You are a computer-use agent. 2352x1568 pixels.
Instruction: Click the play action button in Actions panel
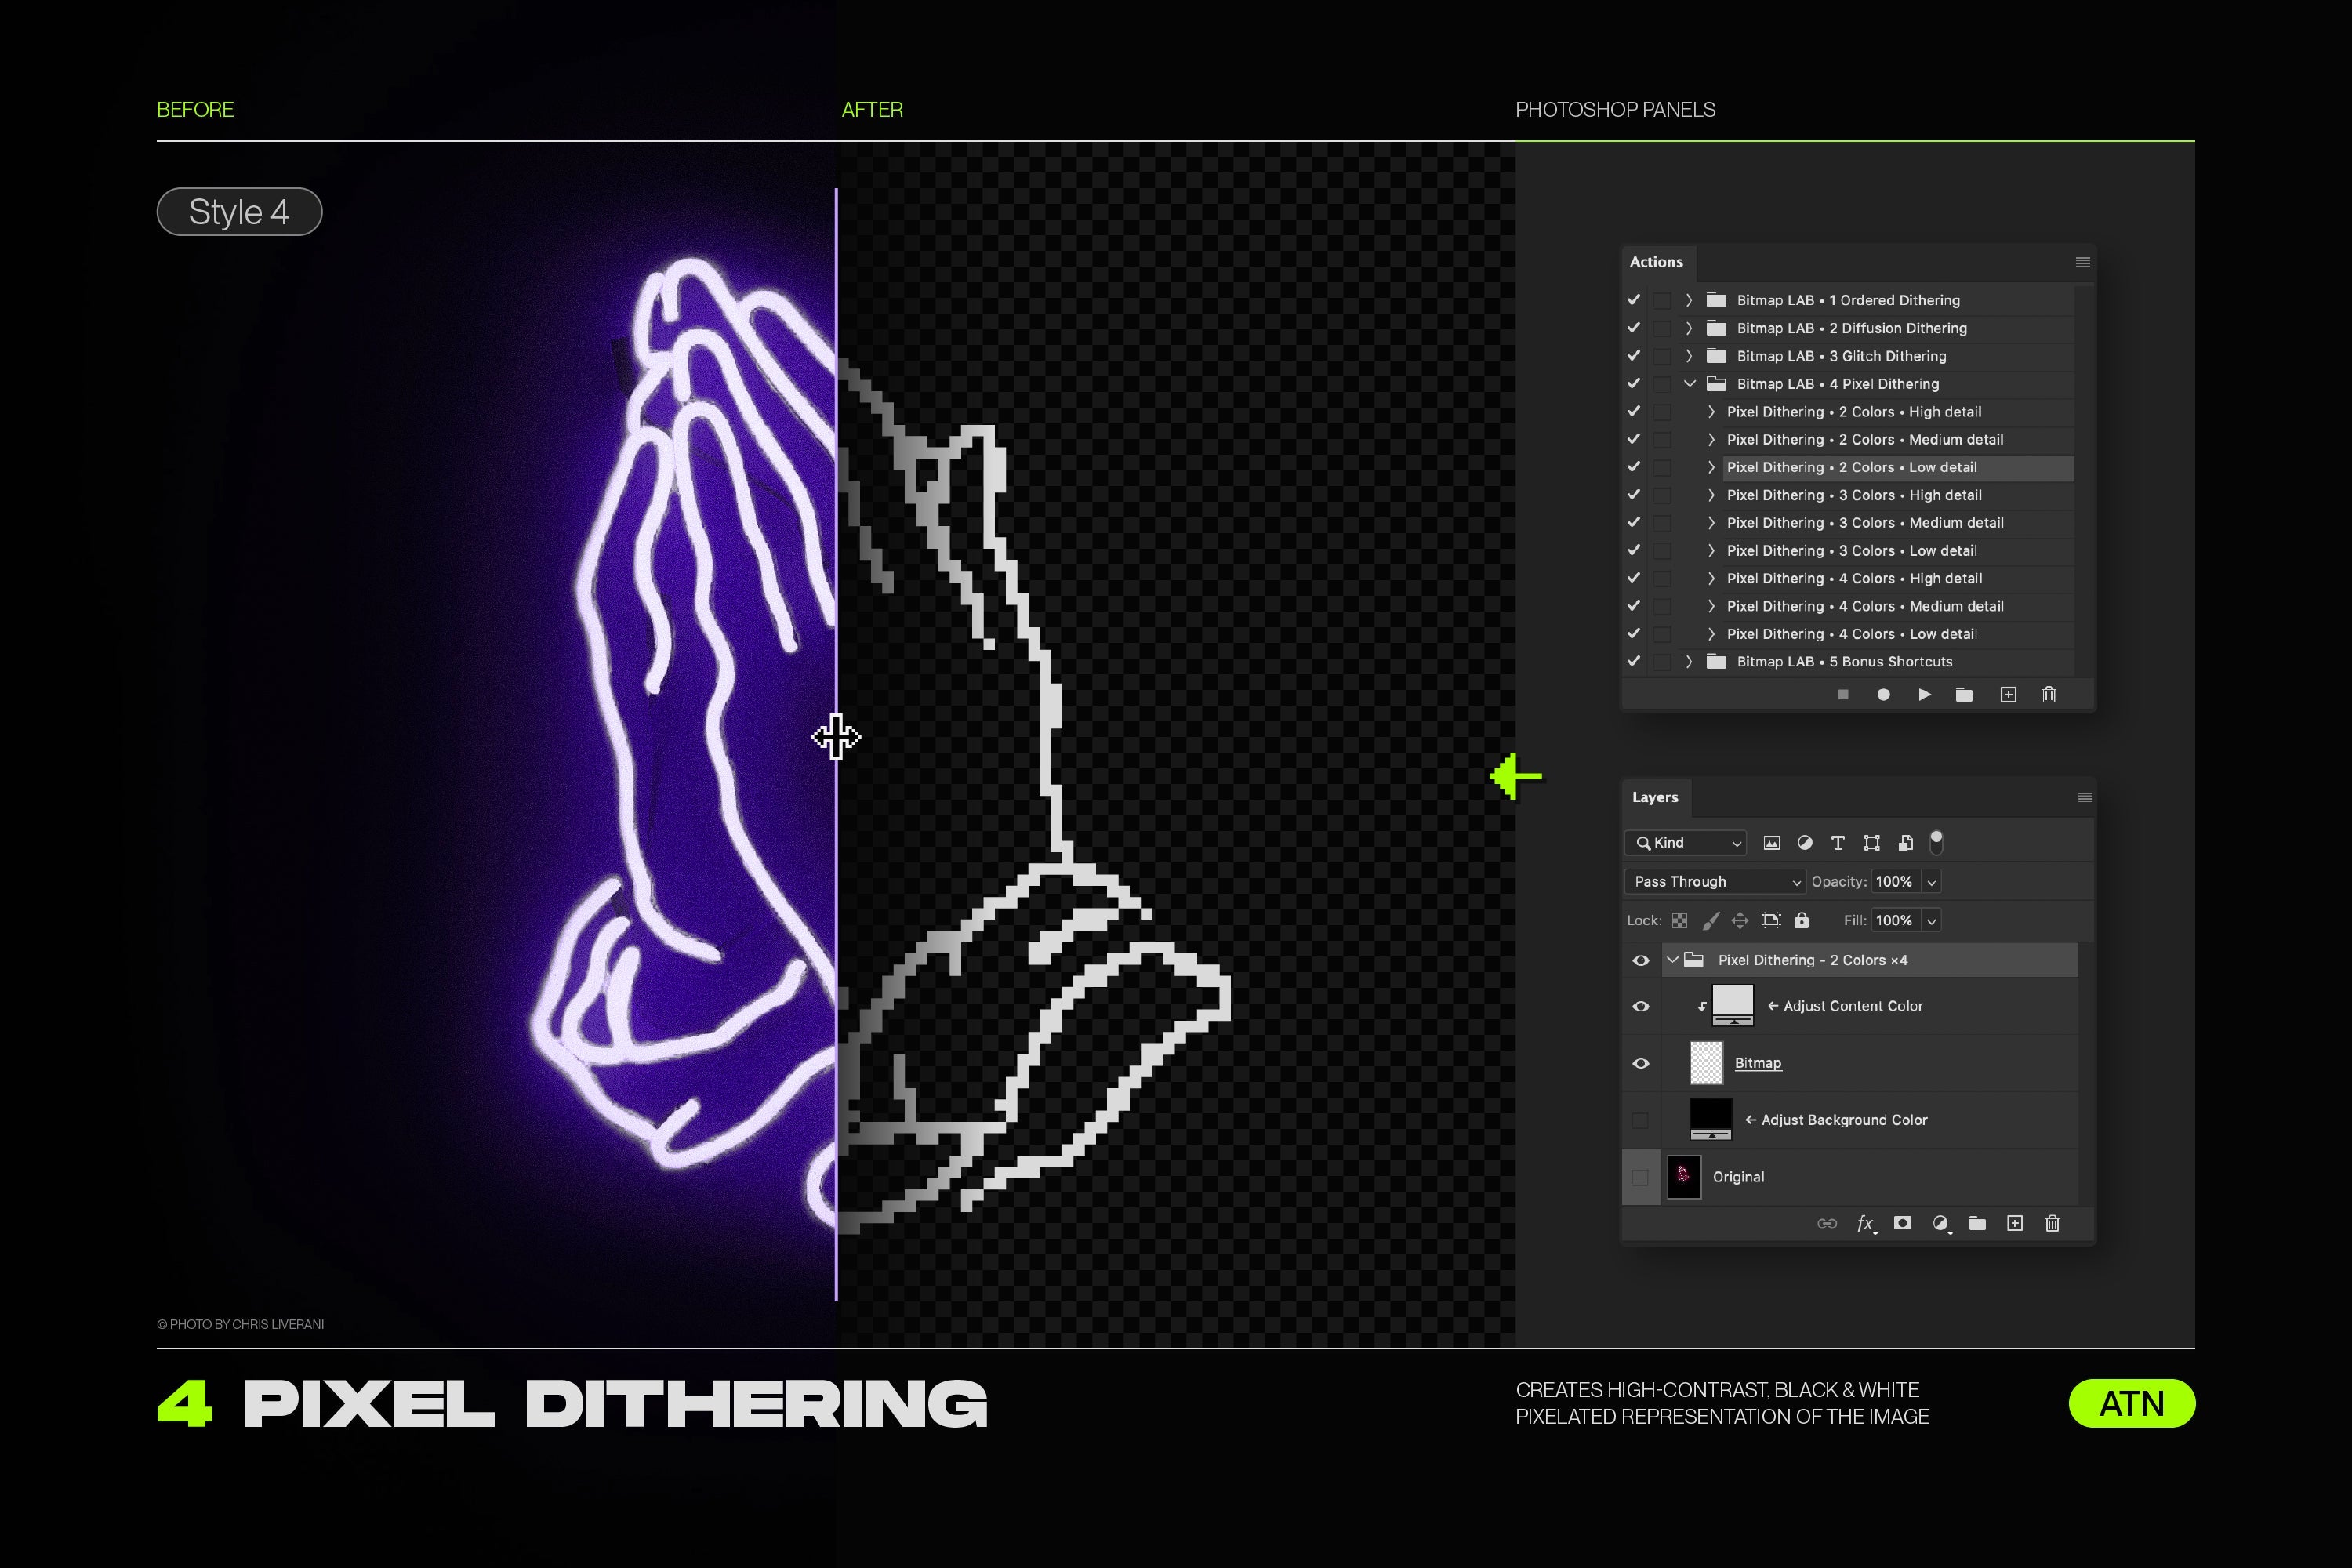pyautogui.click(x=1922, y=696)
